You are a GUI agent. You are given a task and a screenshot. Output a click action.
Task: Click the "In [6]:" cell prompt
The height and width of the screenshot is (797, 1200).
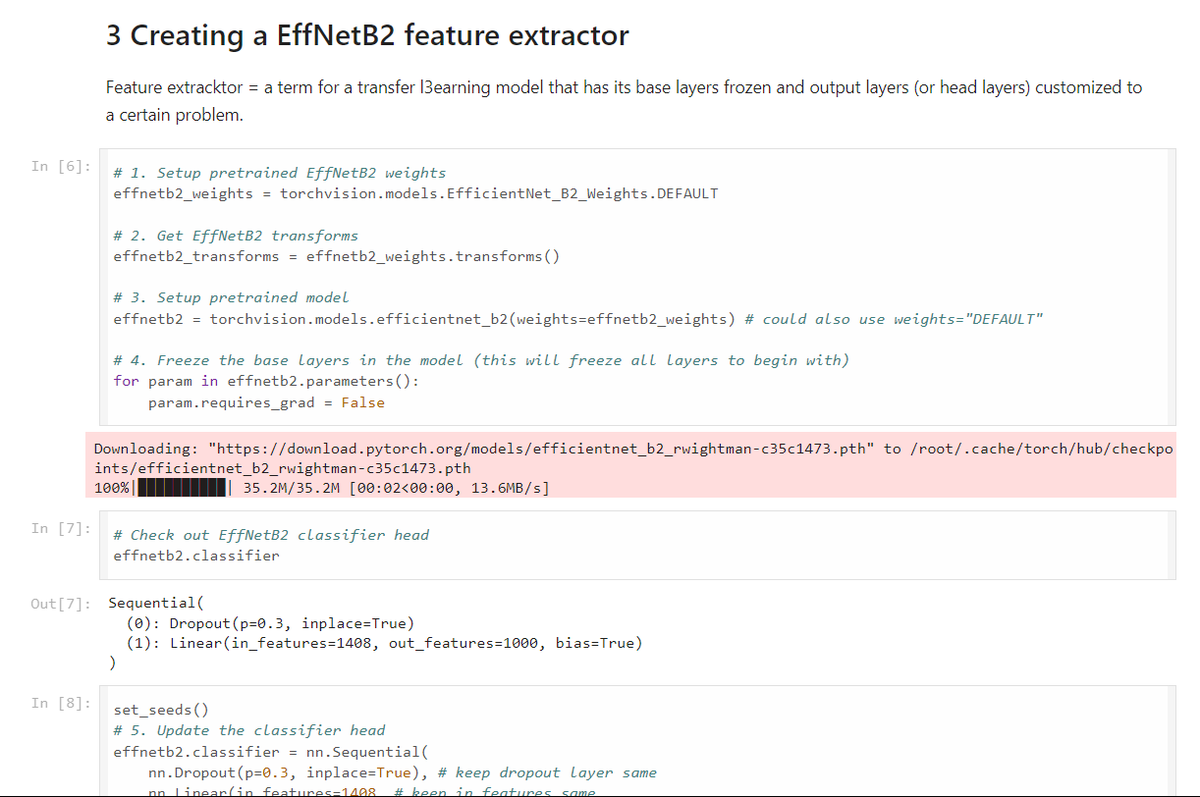tap(61, 165)
